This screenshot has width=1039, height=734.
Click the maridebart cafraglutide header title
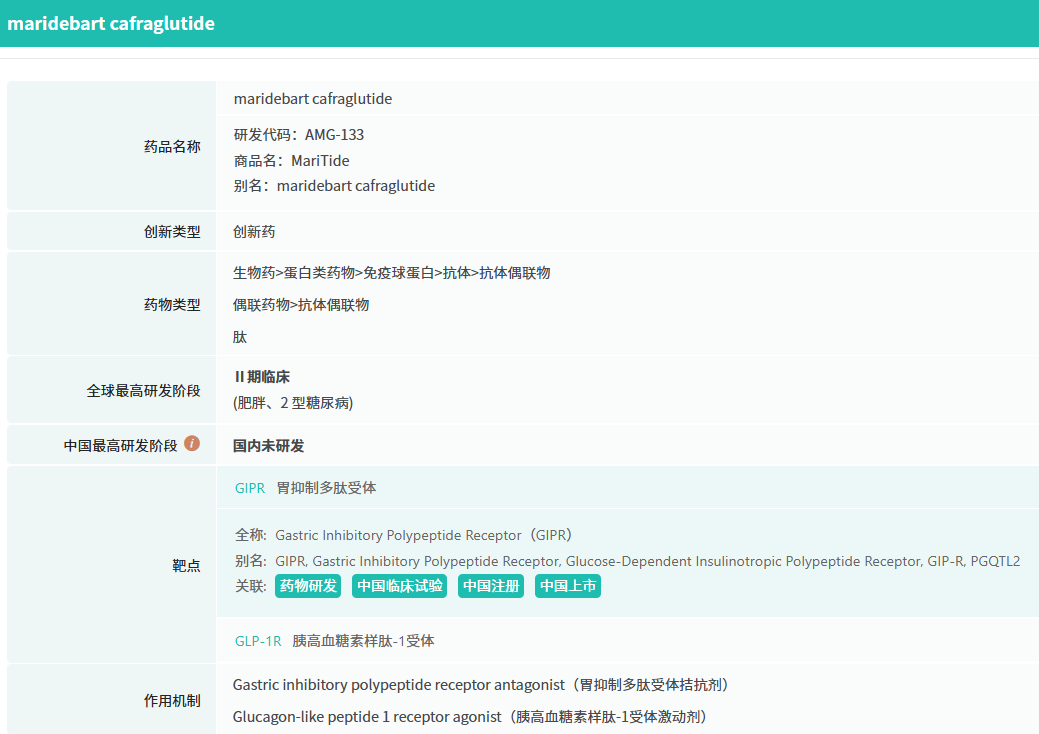(111, 24)
